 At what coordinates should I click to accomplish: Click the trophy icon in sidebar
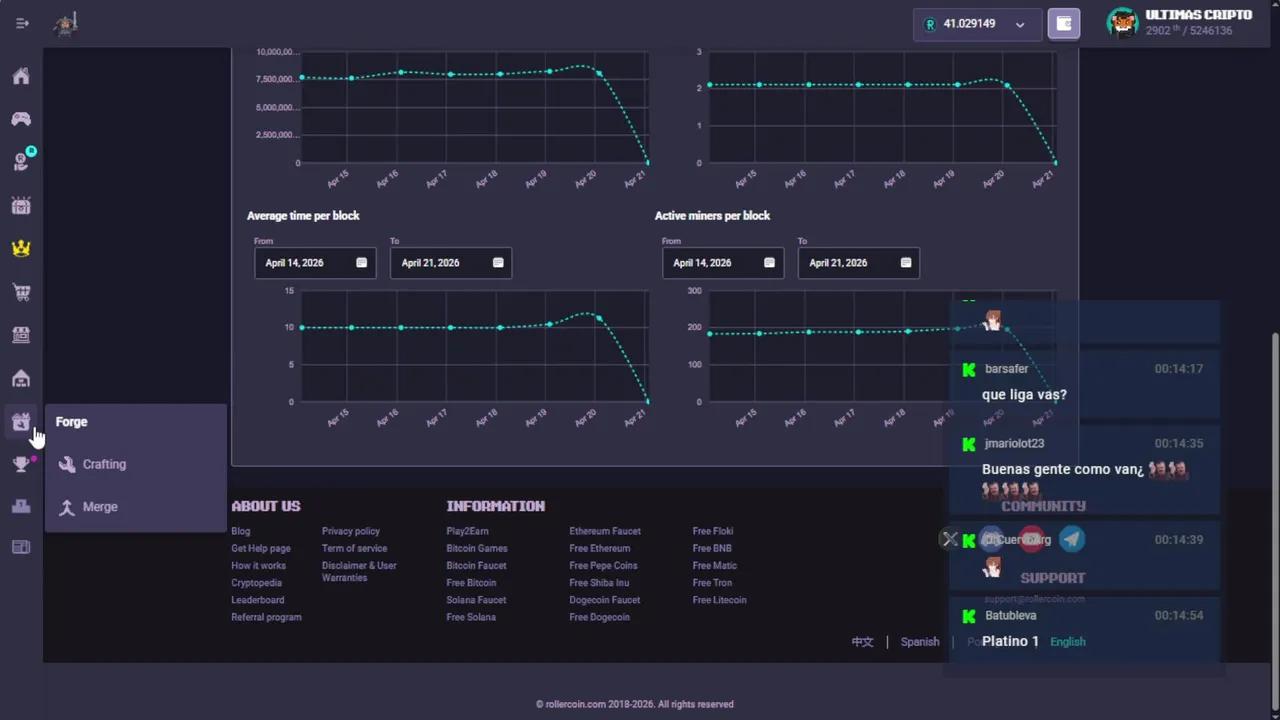pos(21,464)
